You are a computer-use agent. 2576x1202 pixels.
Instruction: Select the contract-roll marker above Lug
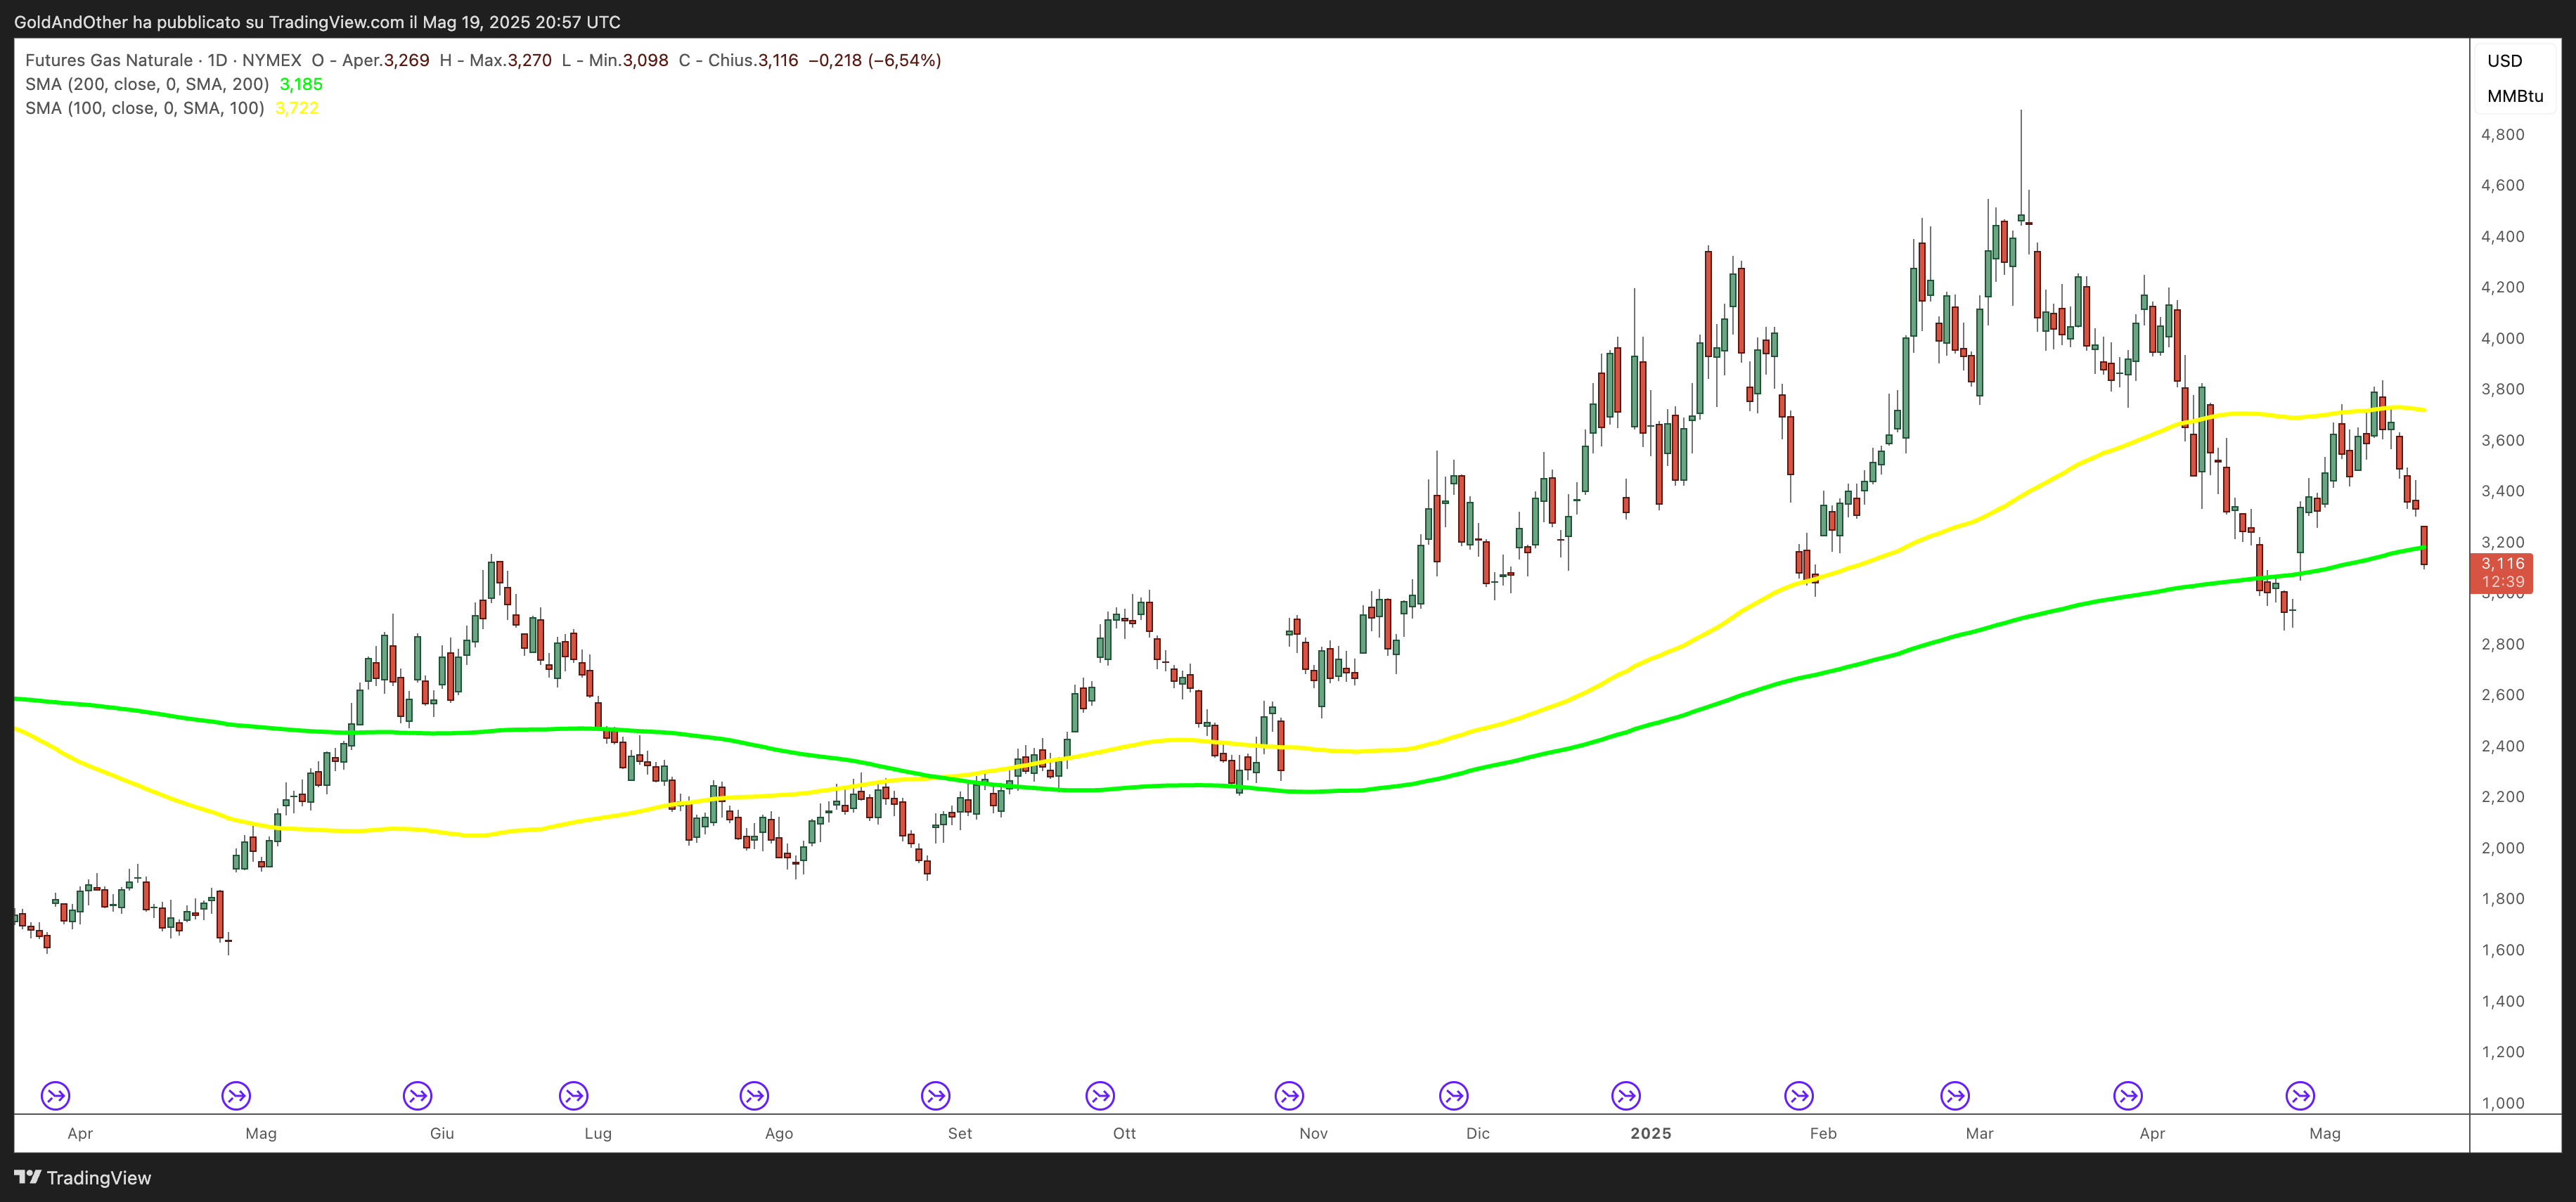point(574,1096)
